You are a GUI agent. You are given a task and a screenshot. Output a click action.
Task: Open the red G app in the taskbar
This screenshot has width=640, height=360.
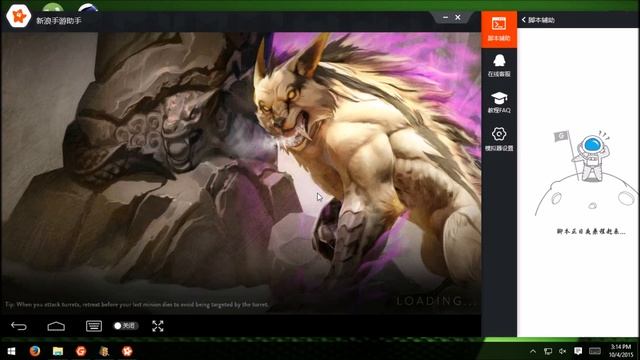(x=81, y=351)
